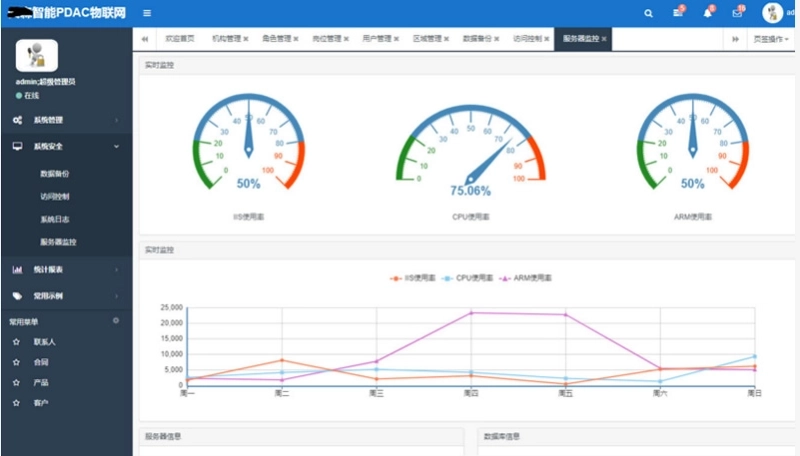Click the star icon beside 合同
Image resolution: width=800 pixels, height=456 pixels.
tap(16, 362)
